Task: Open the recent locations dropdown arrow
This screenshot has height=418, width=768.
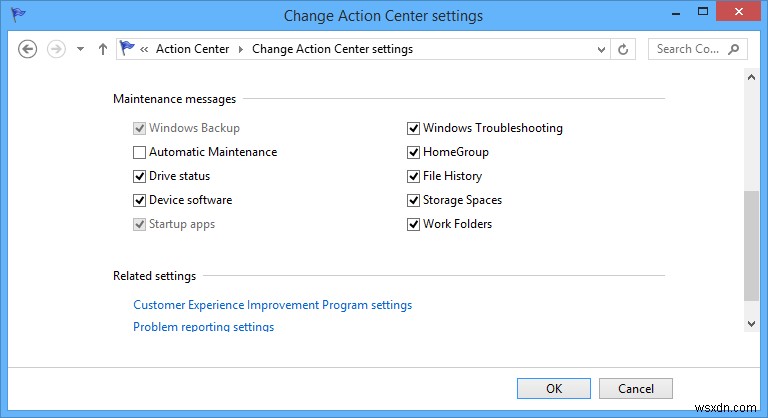Action: point(80,49)
